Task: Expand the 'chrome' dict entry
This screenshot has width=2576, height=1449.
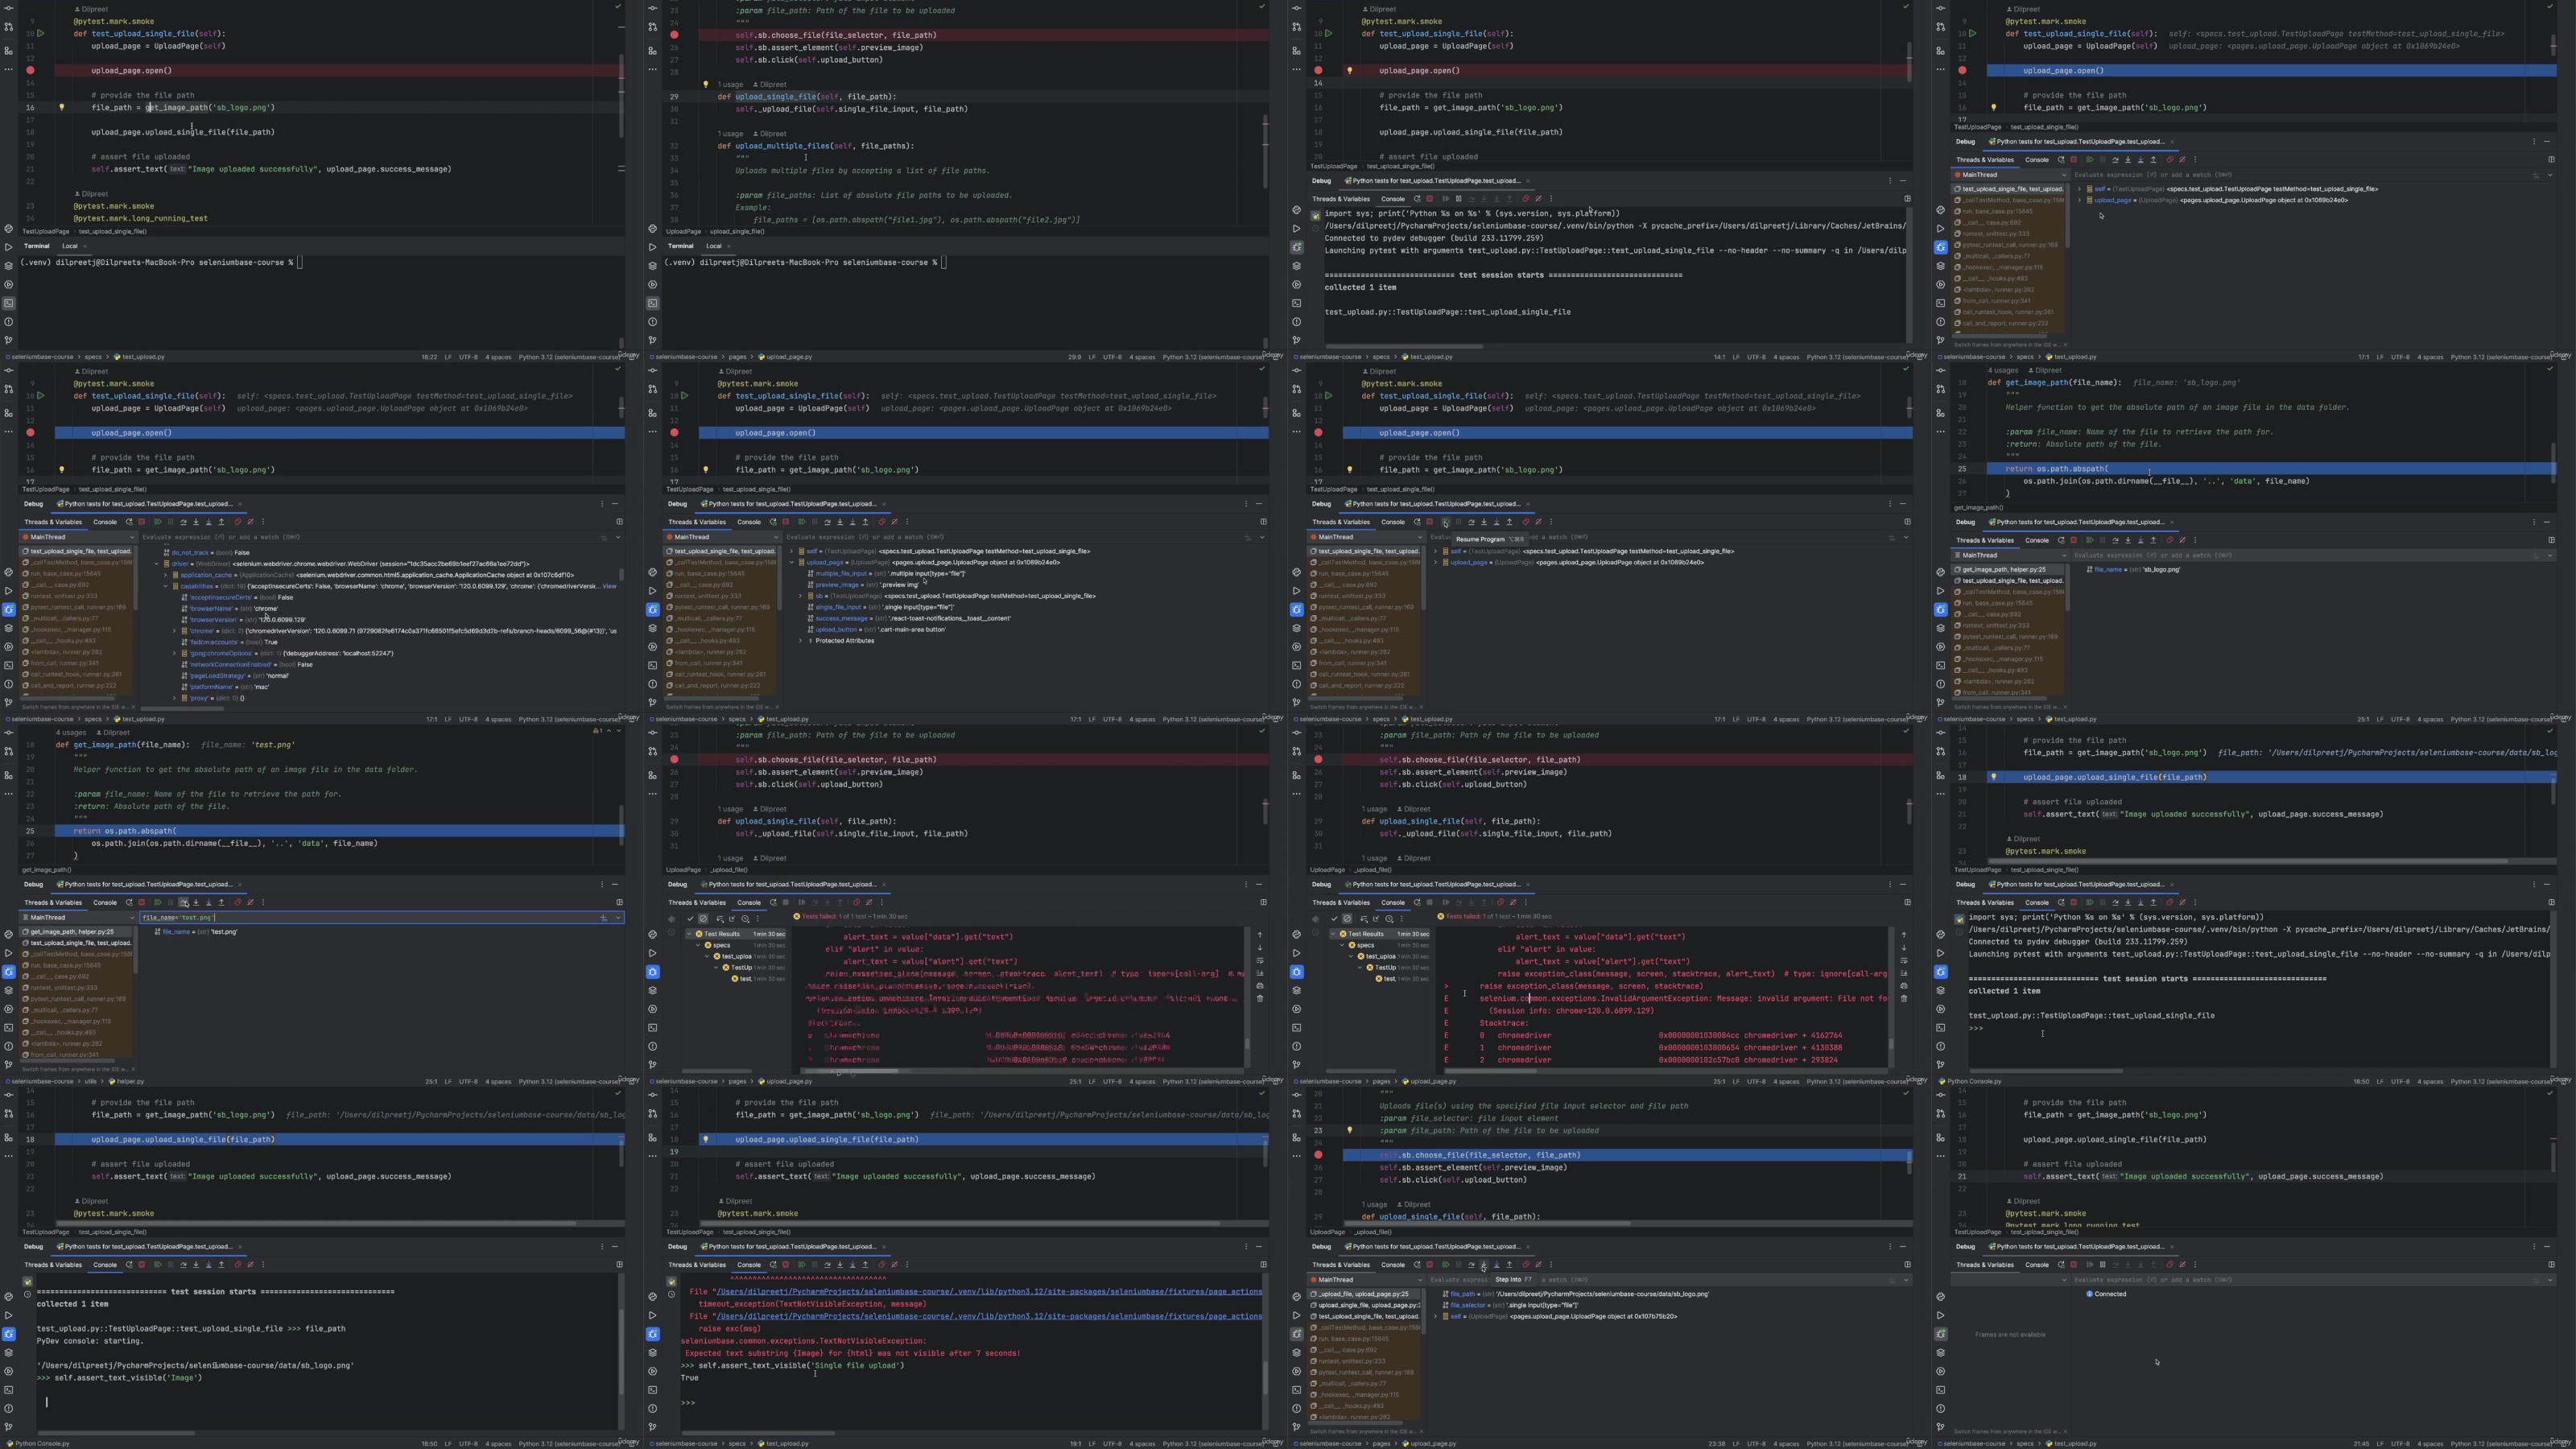Action: pyautogui.click(x=174, y=631)
